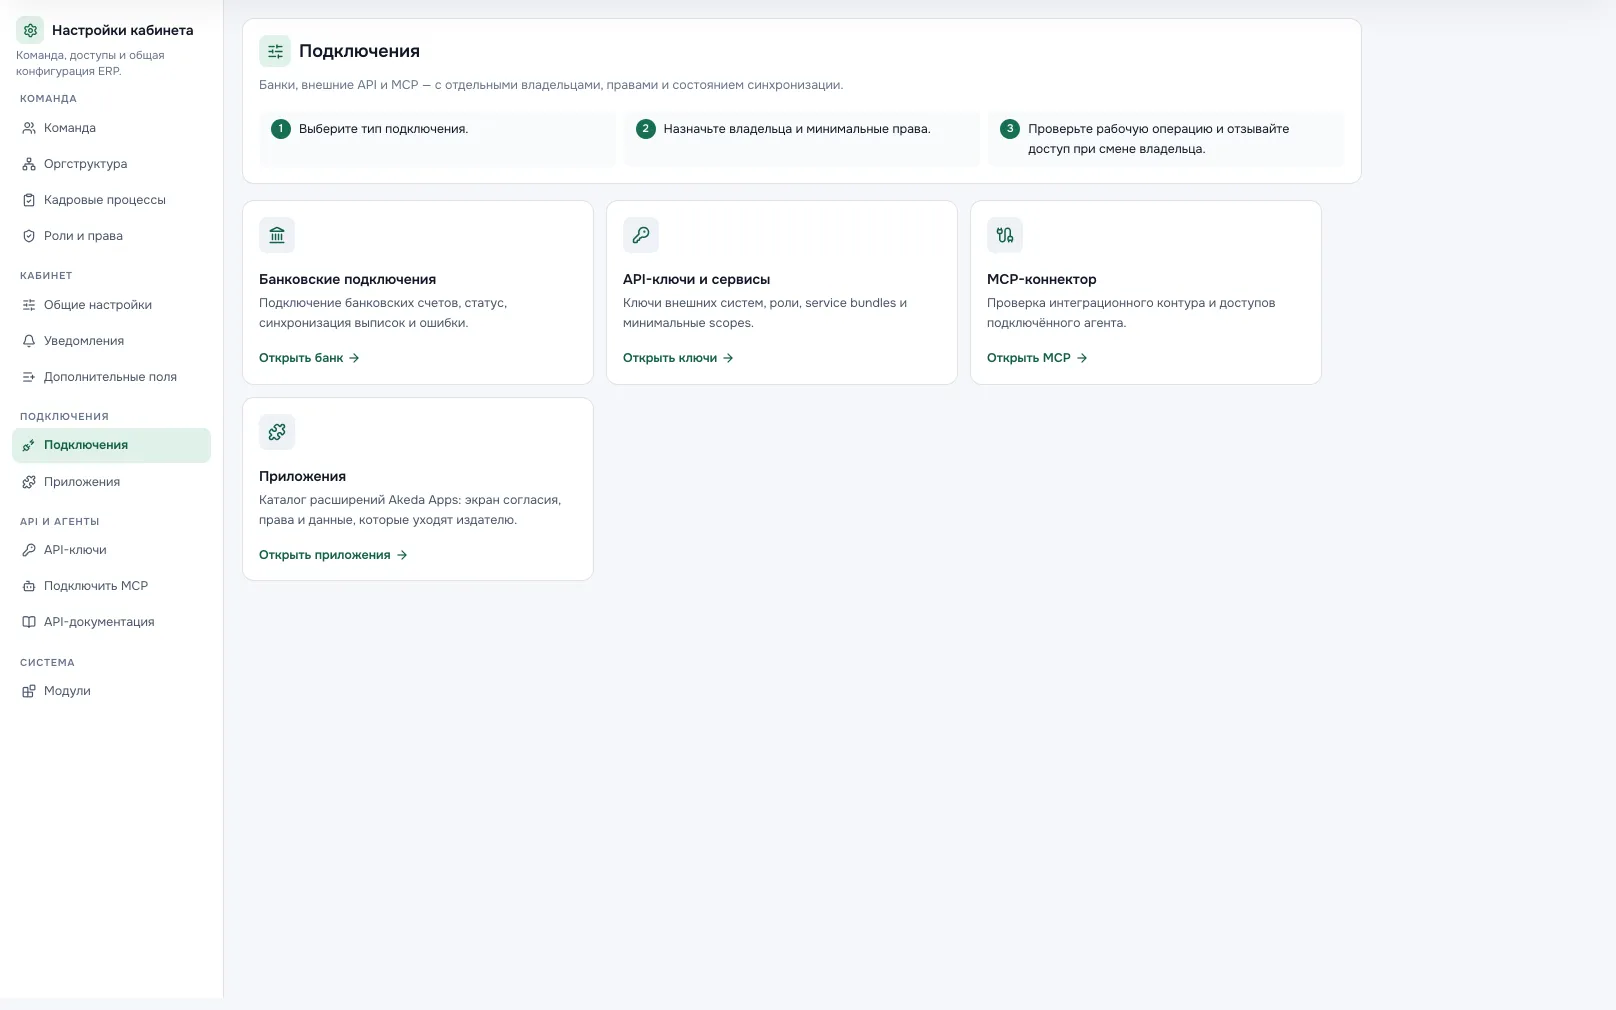Click the step 1 badge Выберите тип подключения
This screenshot has width=1616, height=1010.
280,129
